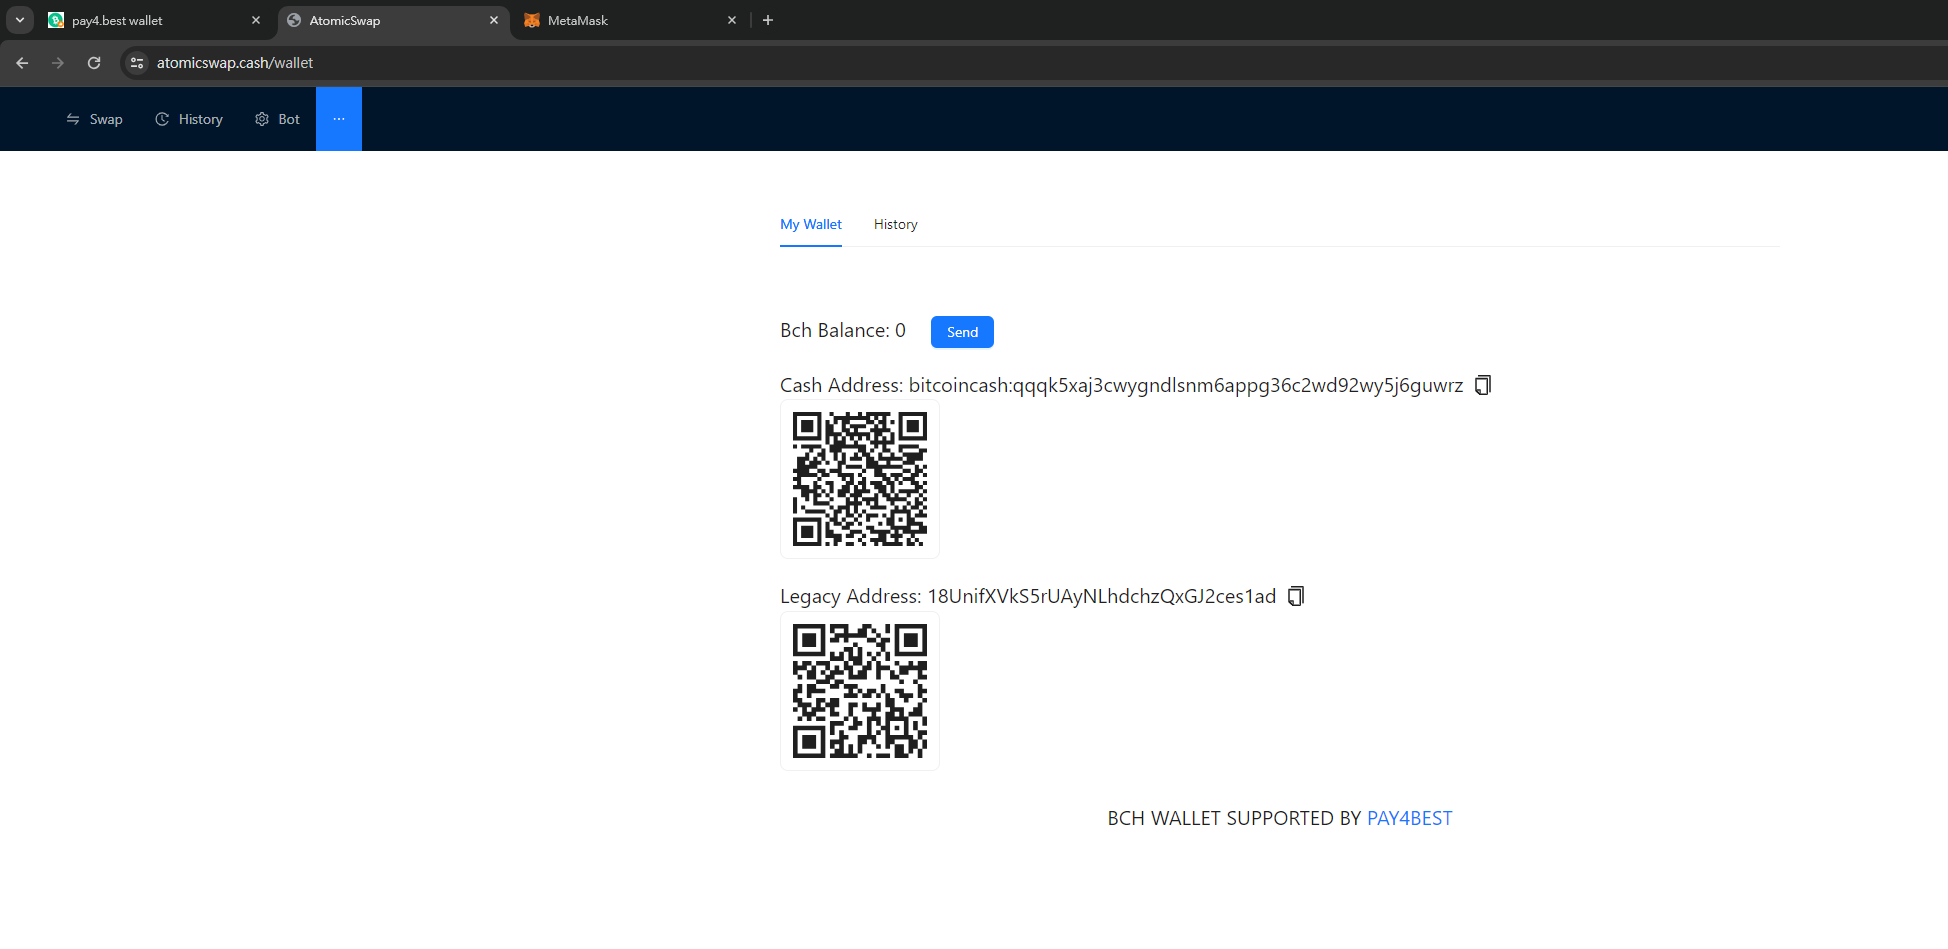Click the Bch Balance: 0 text

843,331
